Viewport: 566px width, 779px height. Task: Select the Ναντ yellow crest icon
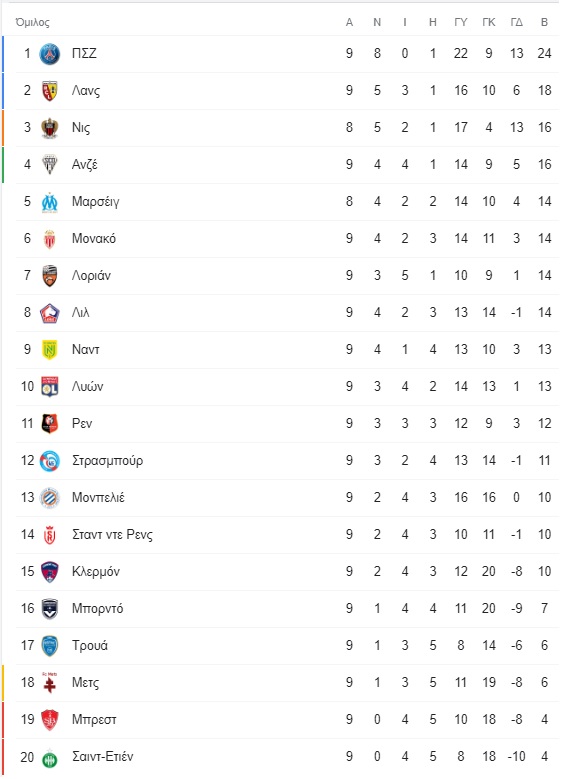coord(50,350)
